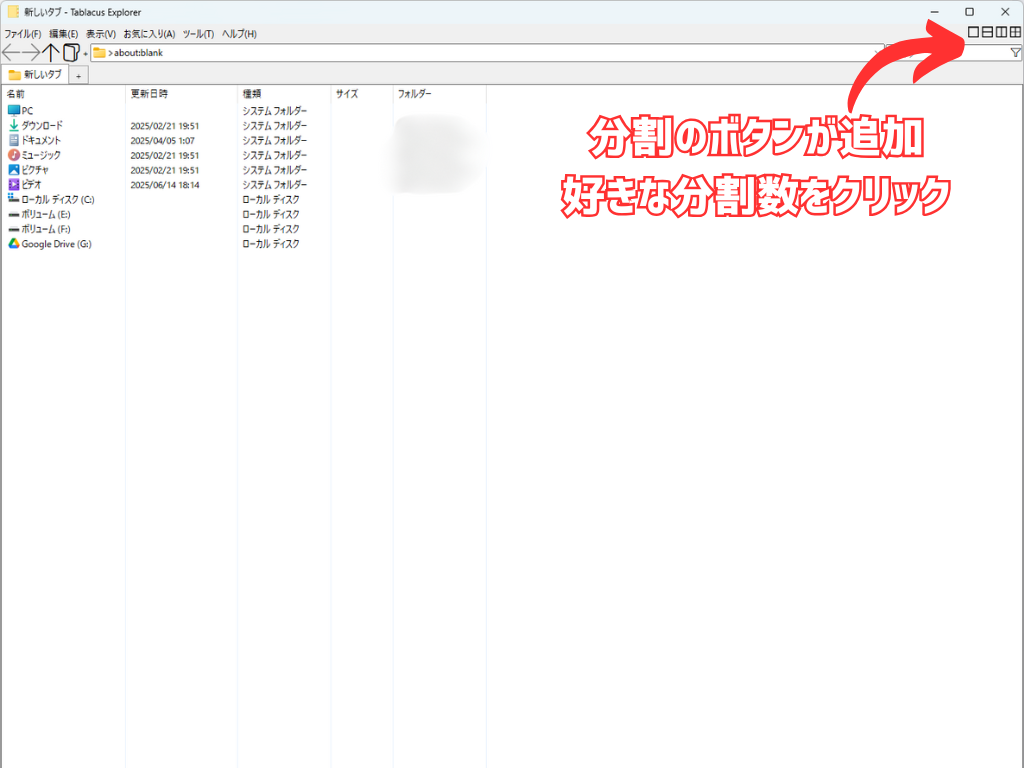Select Google Drive (G:) in the list
The image size is (1024, 768).
(x=56, y=244)
